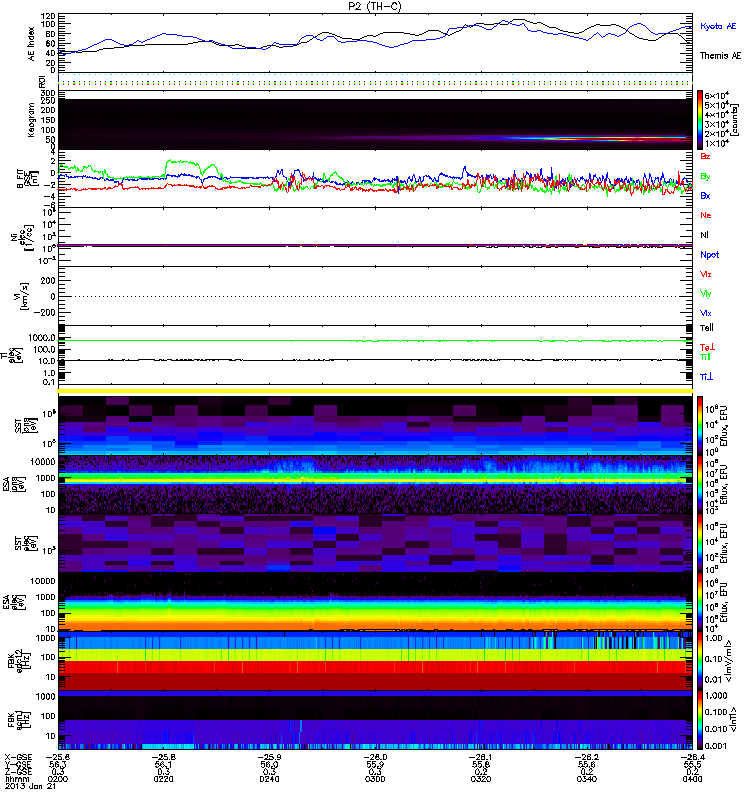This screenshot has width=750, height=800.
Task: Select the Kyoto AE legend label
Action: click(718, 27)
